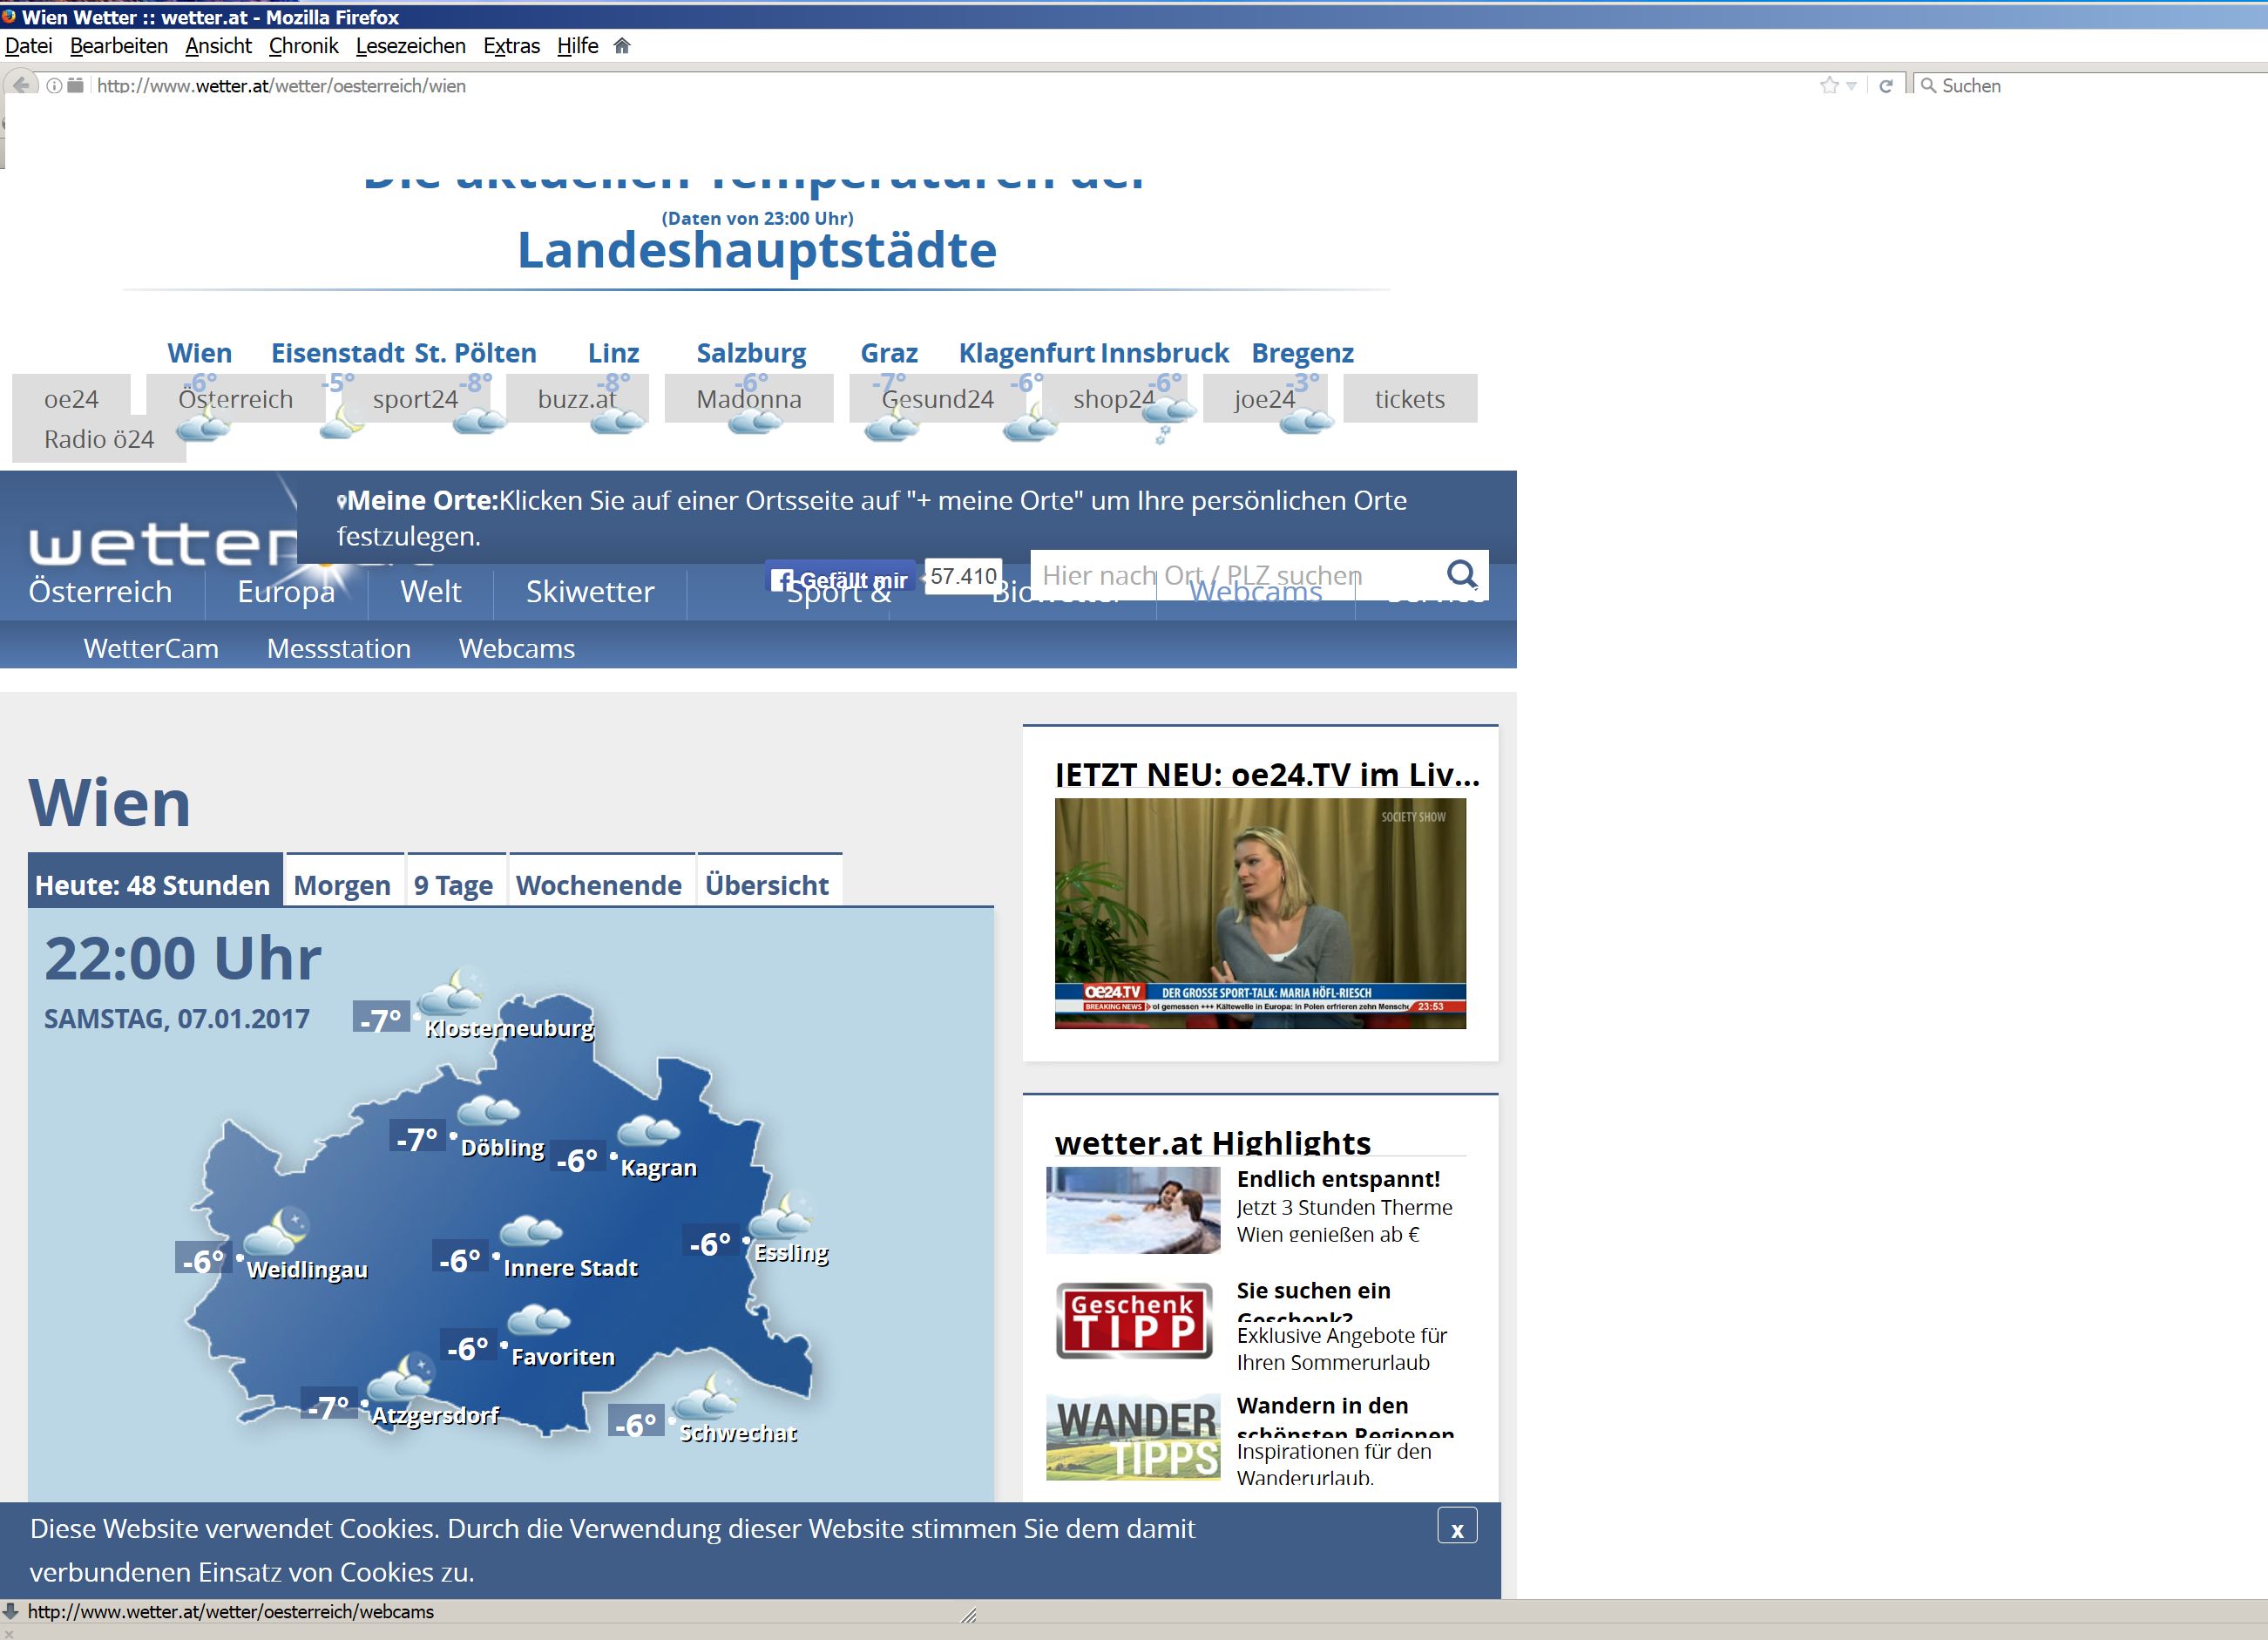Image resolution: width=2268 pixels, height=1640 pixels.
Task: Open the Lesezeichen menu
Action: [410, 46]
